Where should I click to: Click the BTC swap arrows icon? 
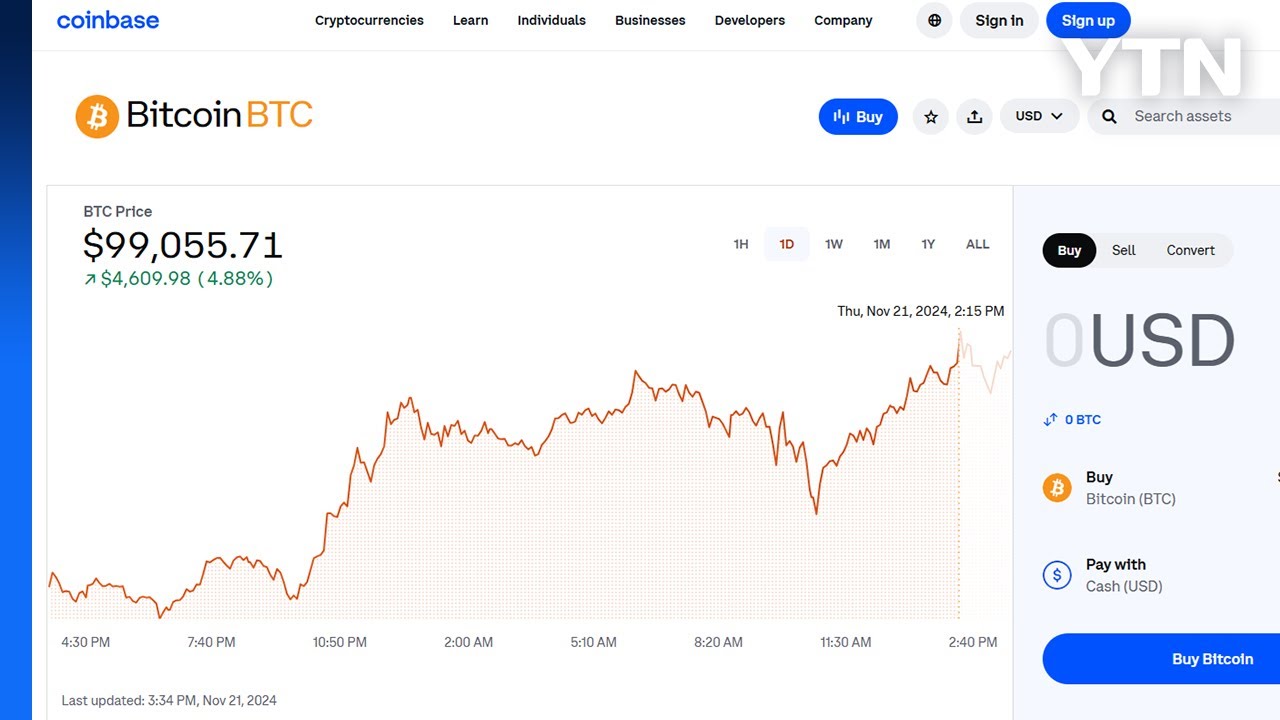point(1050,420)
